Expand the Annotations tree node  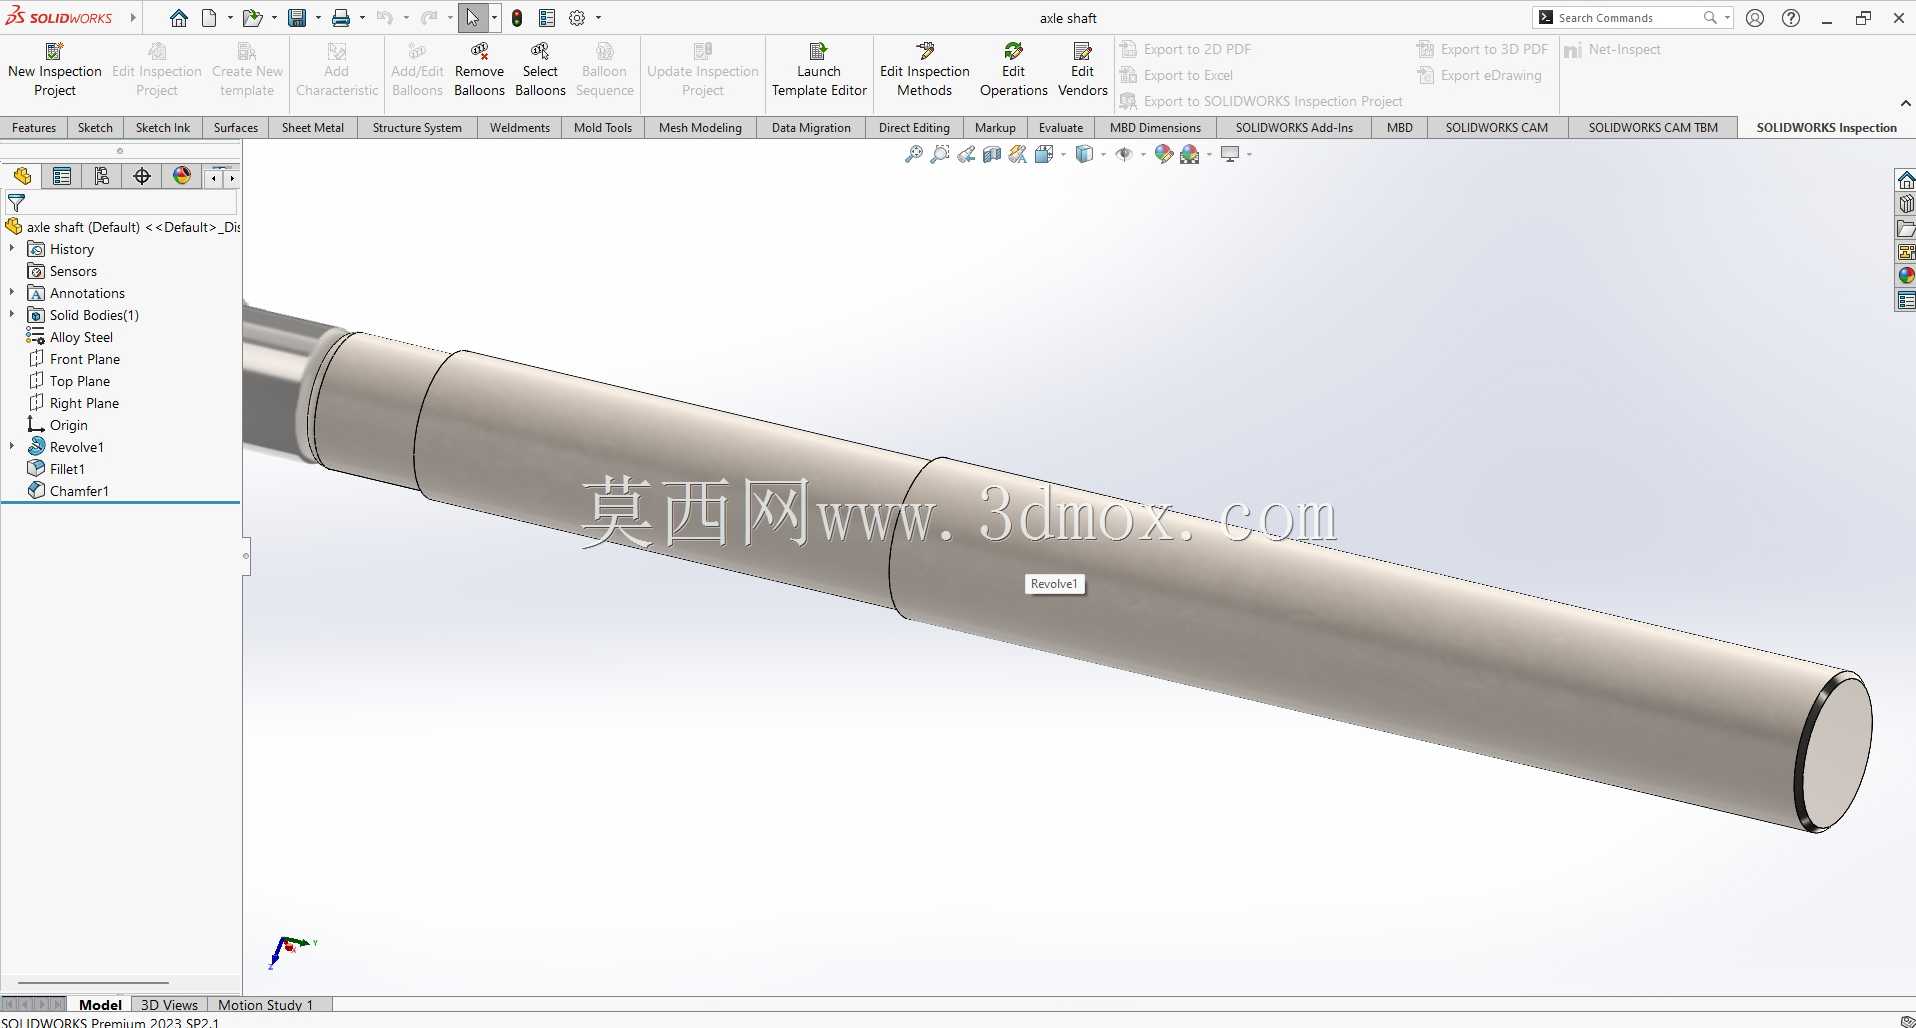pos(12,293)
